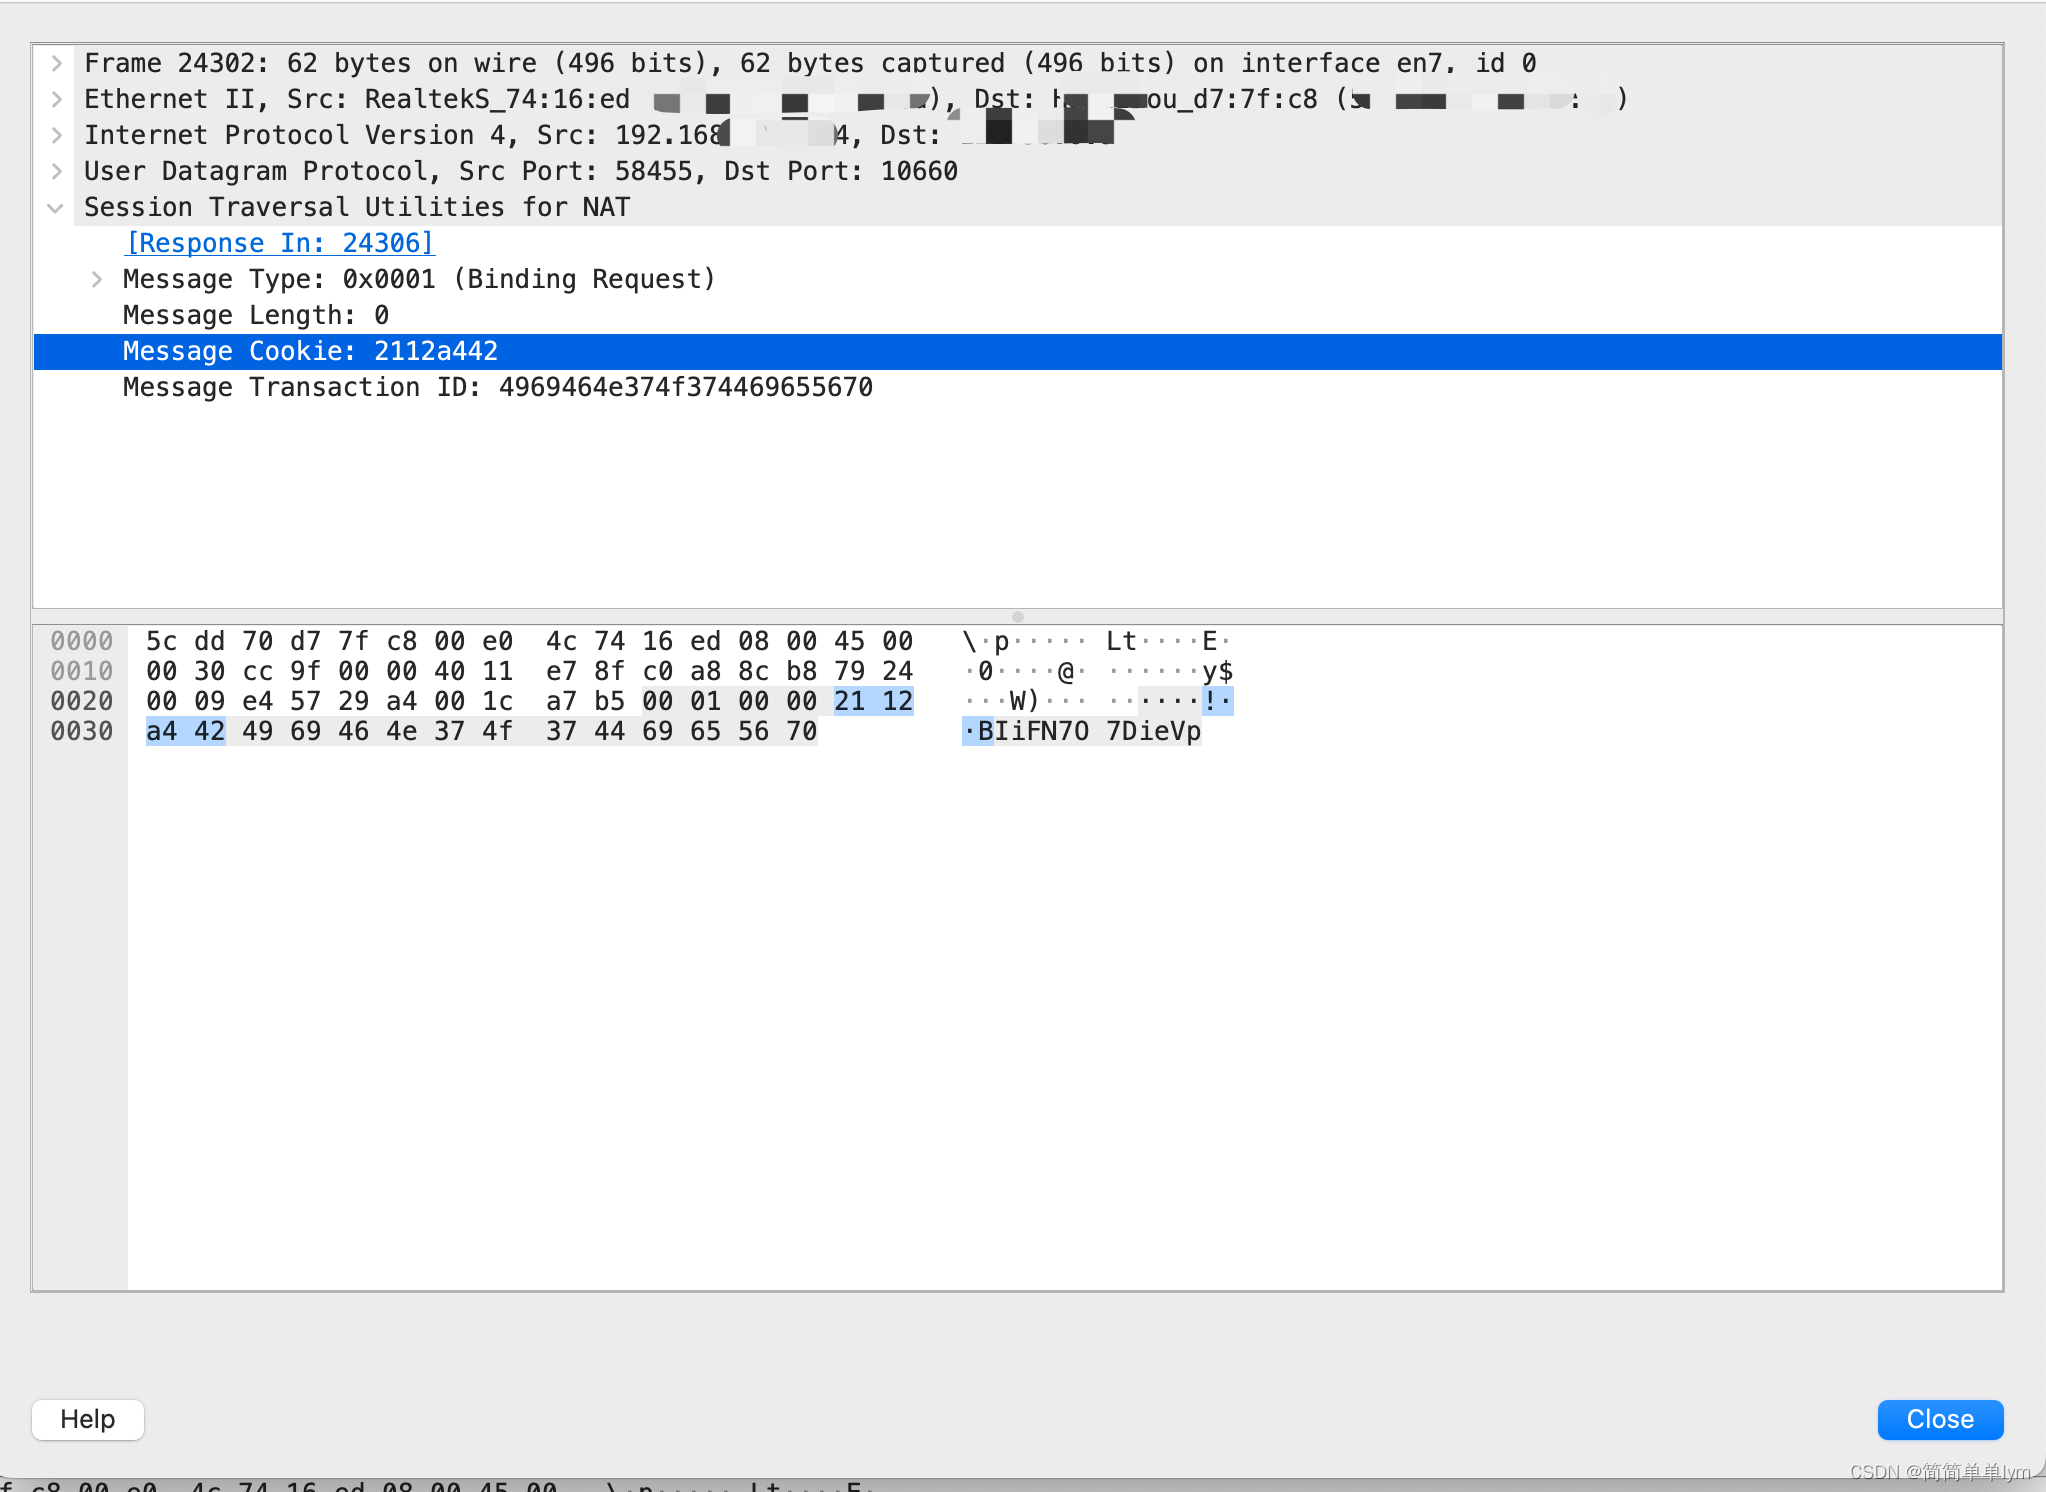Click hex offset 0020
Screen dimensions: 2046x1492
pos(82,701)
